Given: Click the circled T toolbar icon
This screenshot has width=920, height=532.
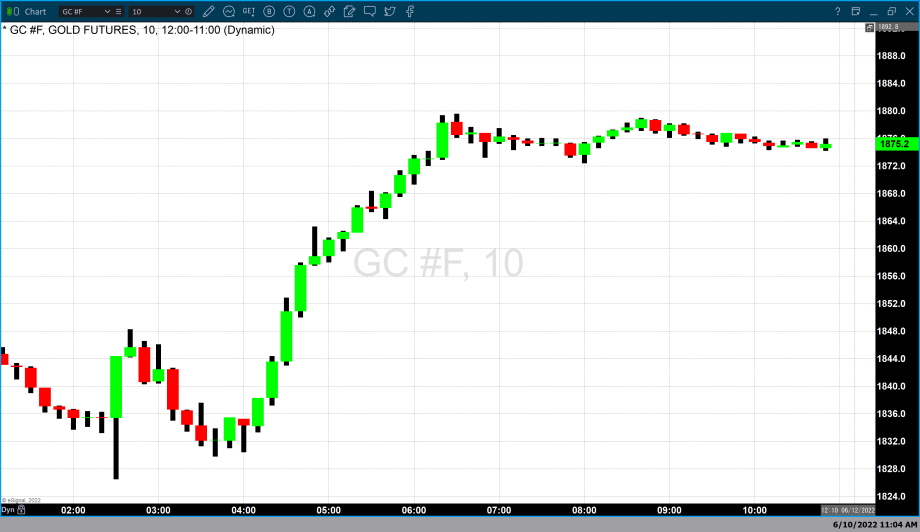Looking at the screenshot, I should 289,11.
